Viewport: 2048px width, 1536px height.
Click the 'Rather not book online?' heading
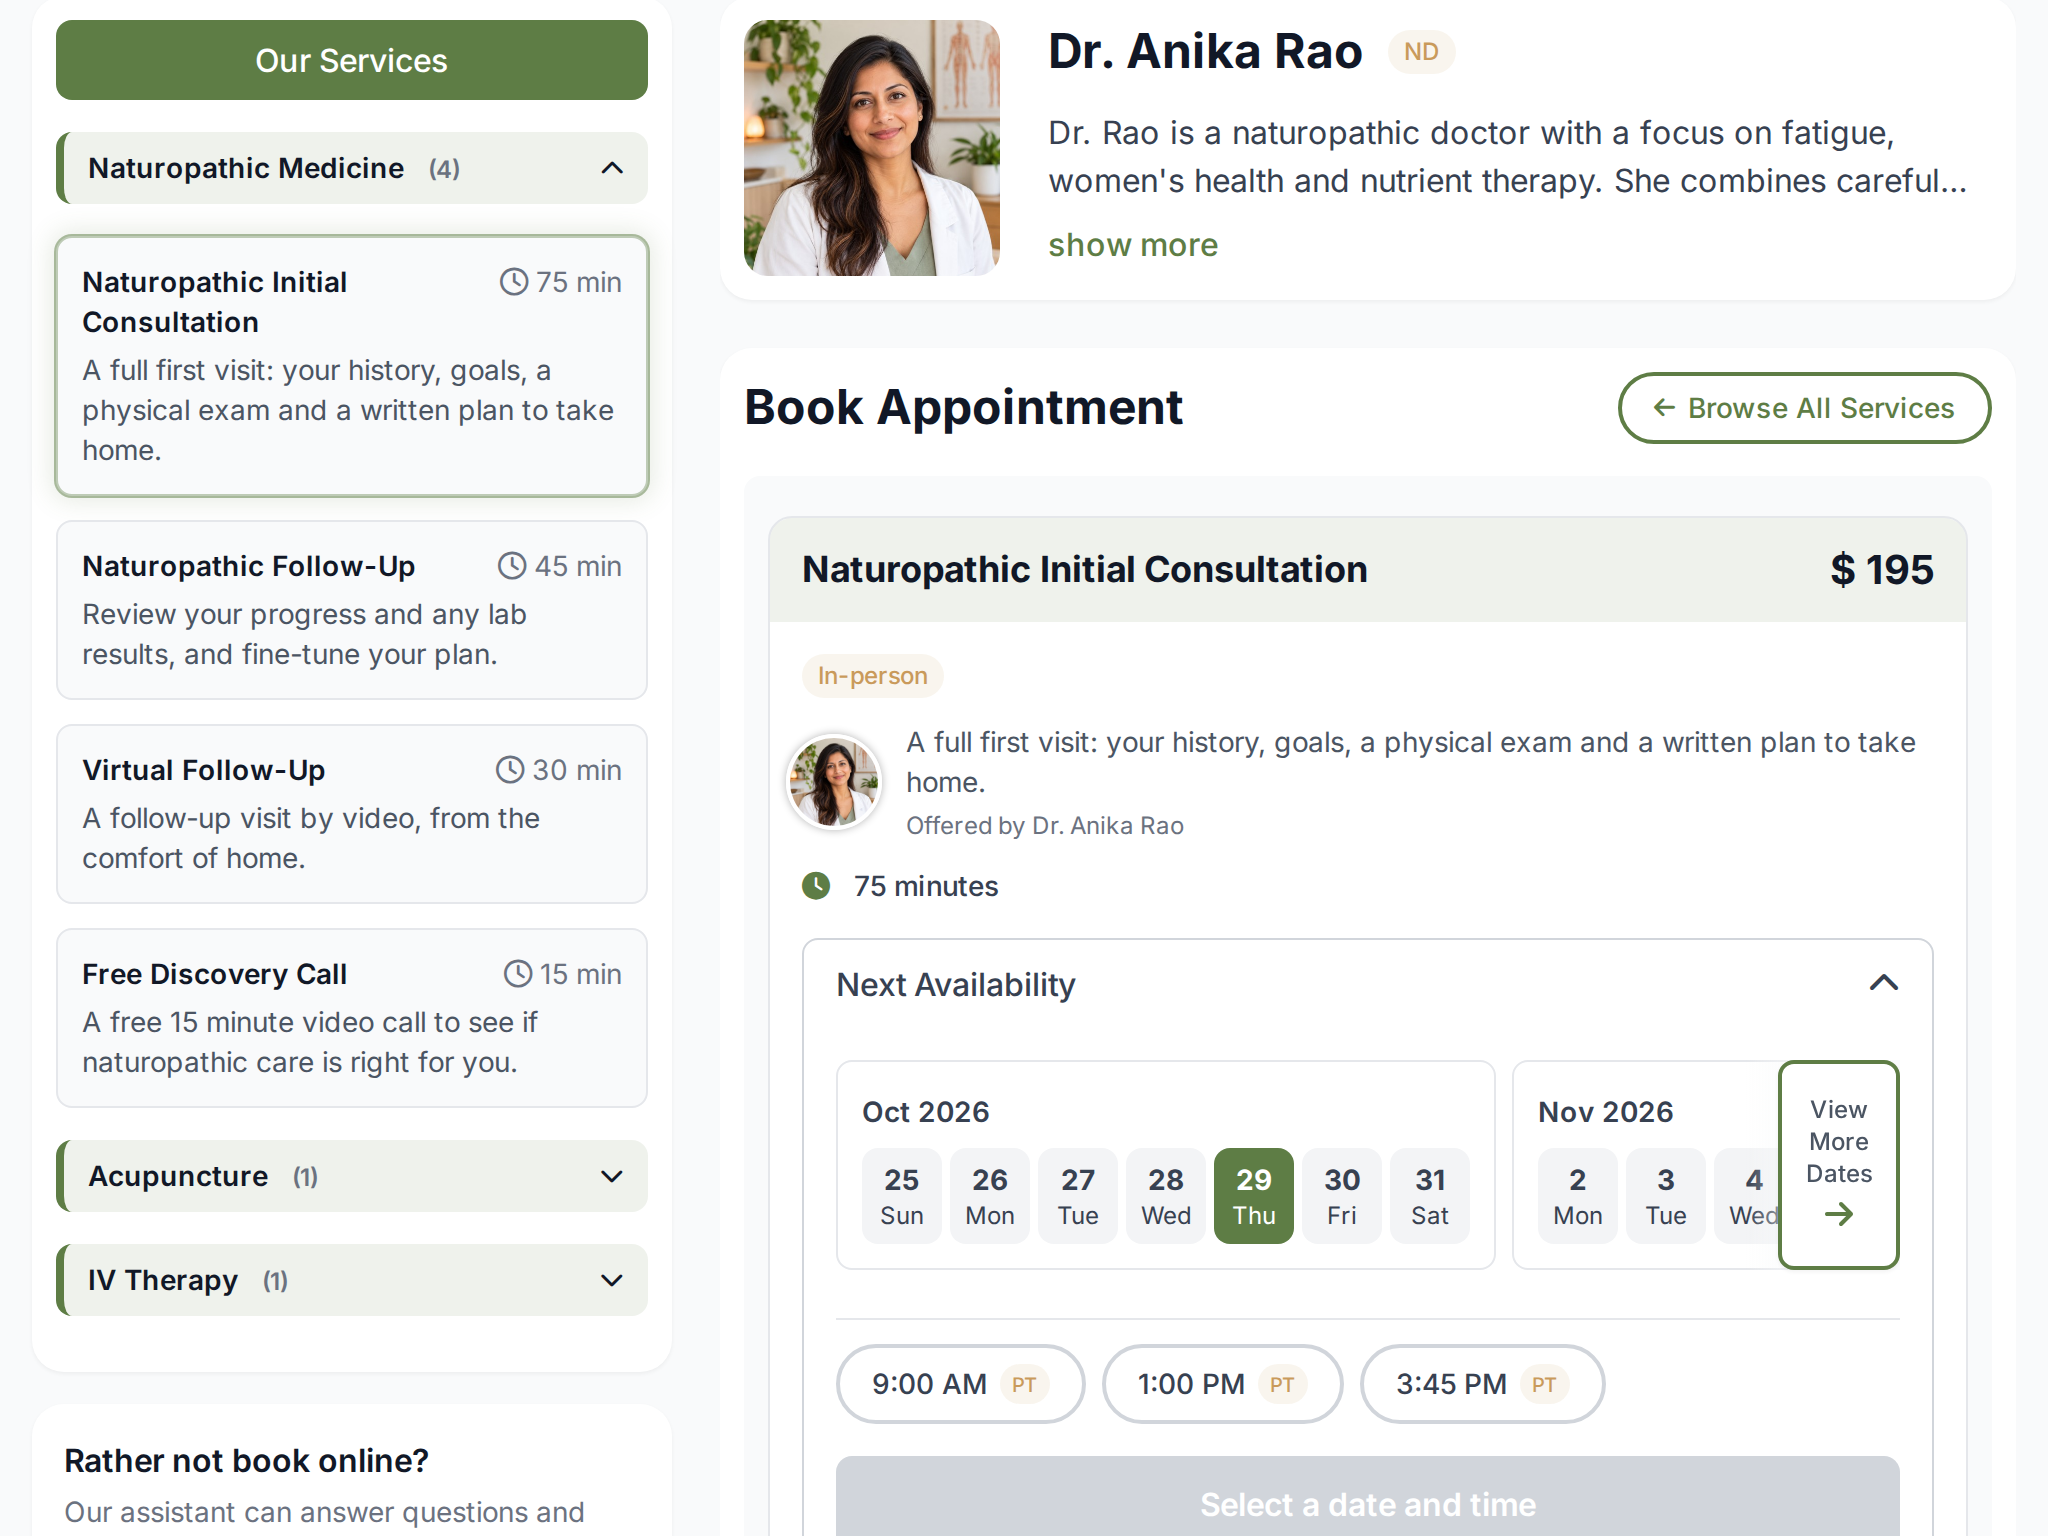click(247, 1461)
